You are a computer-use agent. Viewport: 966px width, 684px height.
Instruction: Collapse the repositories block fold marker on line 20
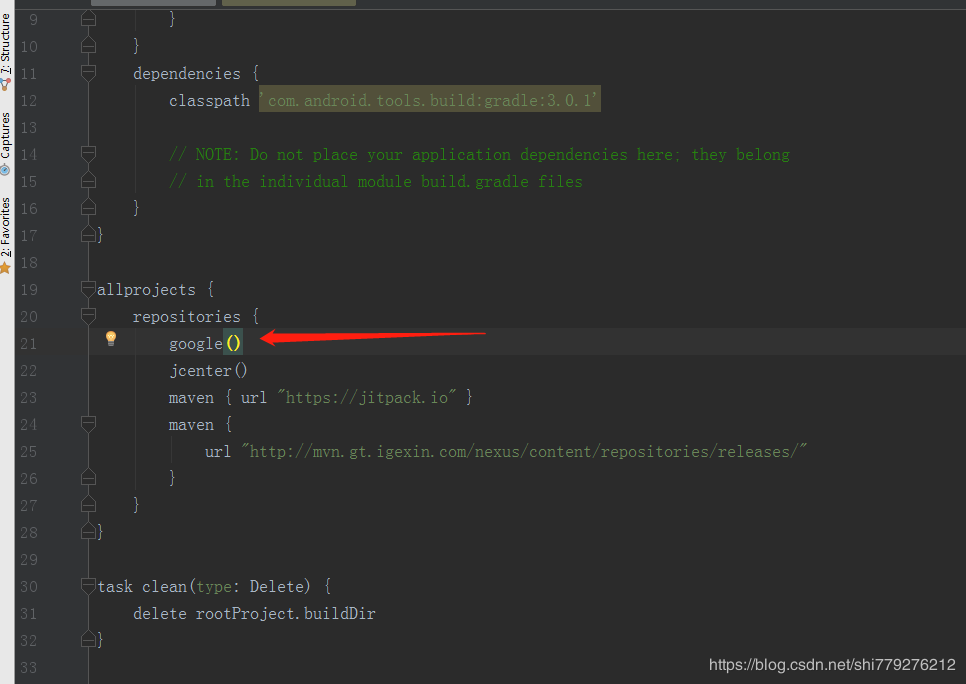[88, 316]
